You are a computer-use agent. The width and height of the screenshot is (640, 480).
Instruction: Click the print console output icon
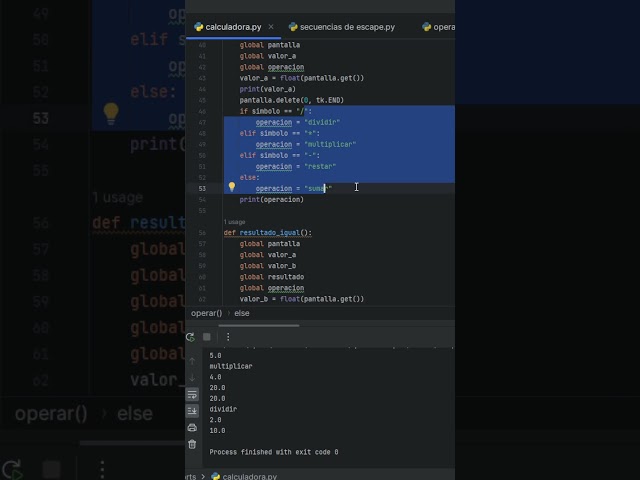(192, 428)
